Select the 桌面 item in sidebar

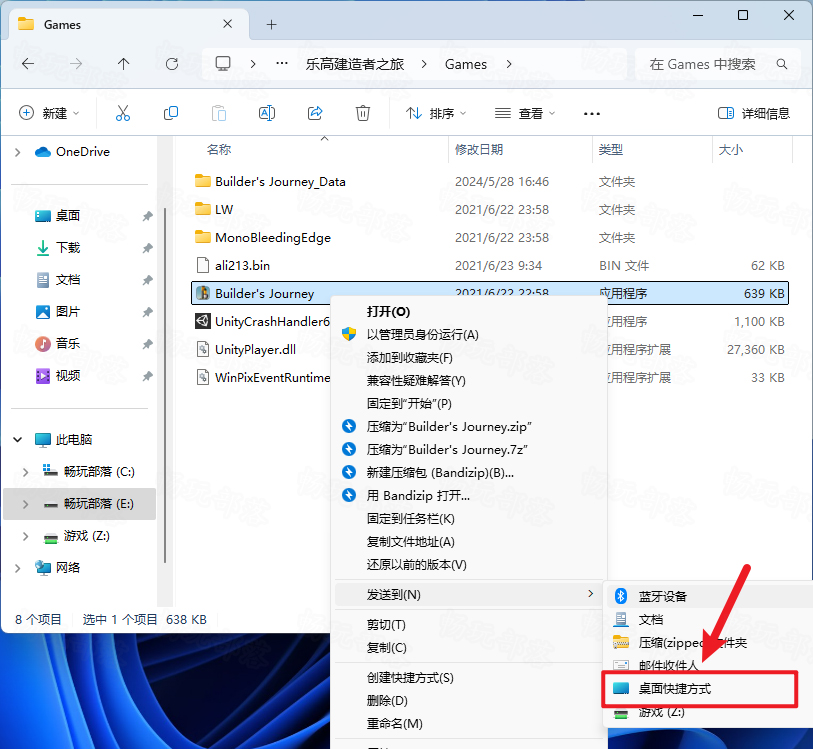(68, 216)
